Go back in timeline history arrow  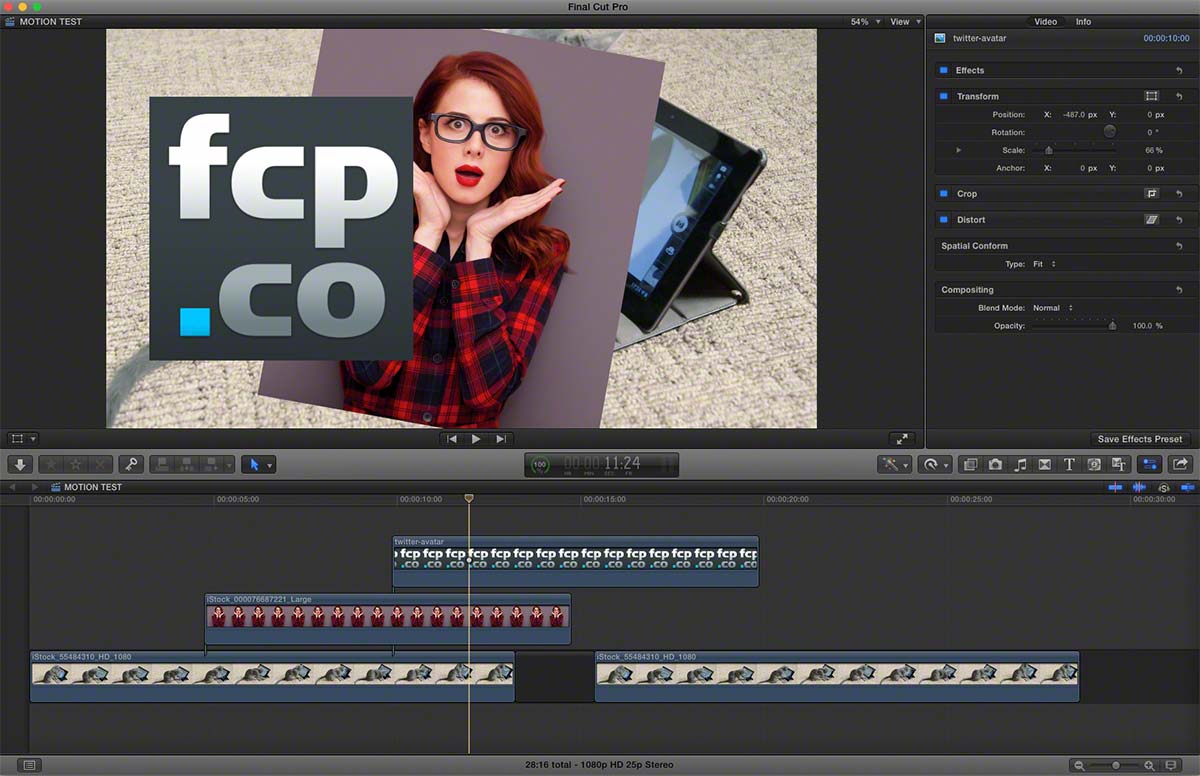point(12,487)
